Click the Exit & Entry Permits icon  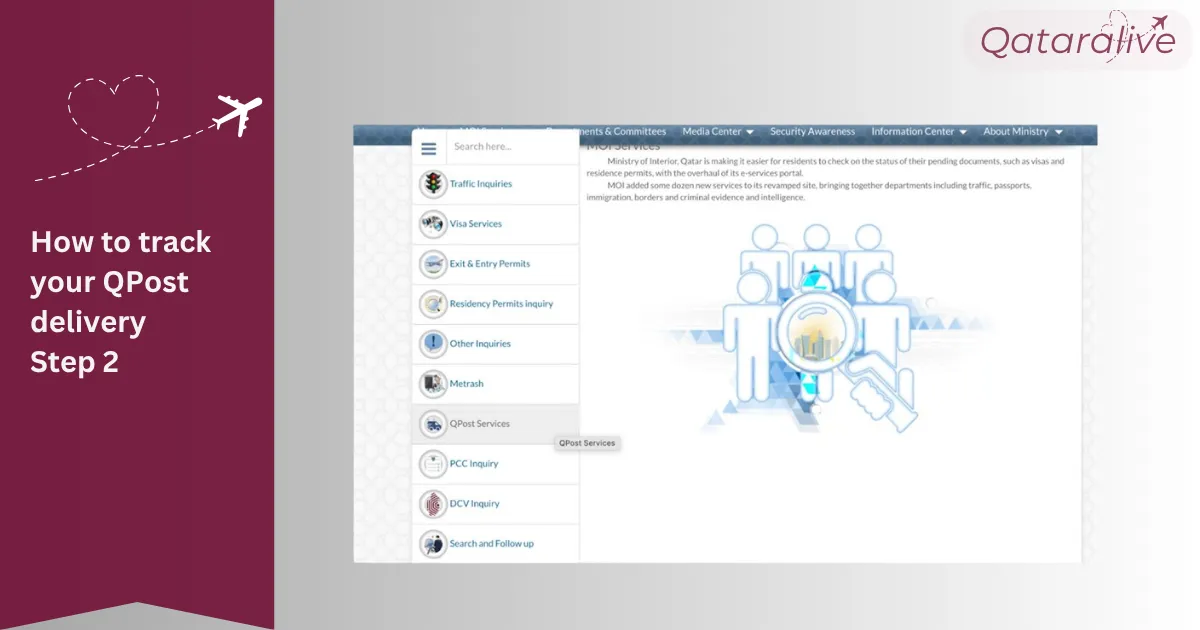click(433, 264)
